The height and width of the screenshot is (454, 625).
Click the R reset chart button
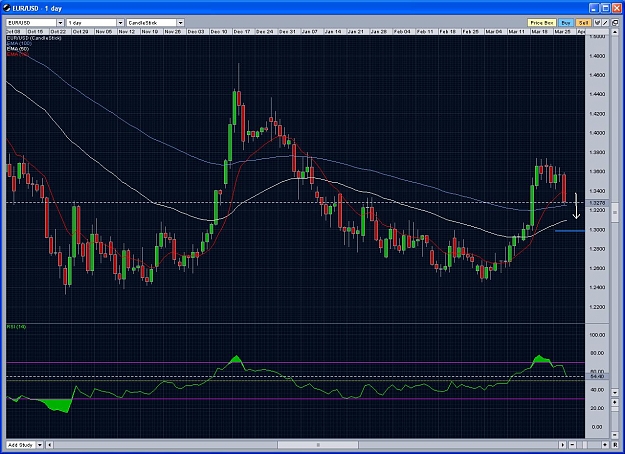pyautogui.click(x=615, y=445)
